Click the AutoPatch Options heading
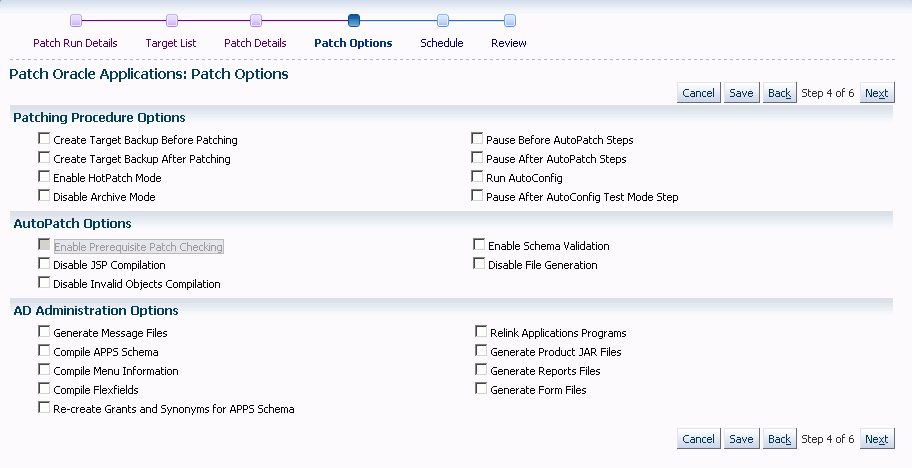Viewport: 912px width, 468px height. coord(73,223)
